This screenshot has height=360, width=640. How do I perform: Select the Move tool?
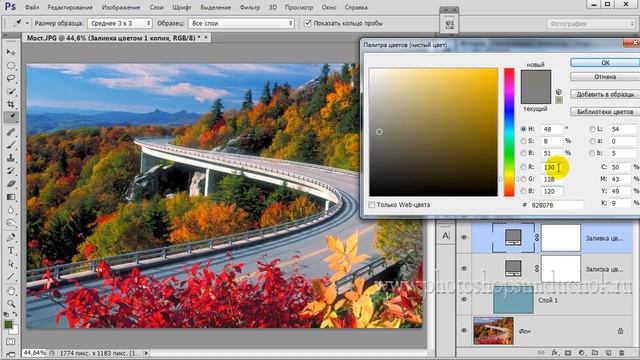pyautogui.click(x=11, y=52)
